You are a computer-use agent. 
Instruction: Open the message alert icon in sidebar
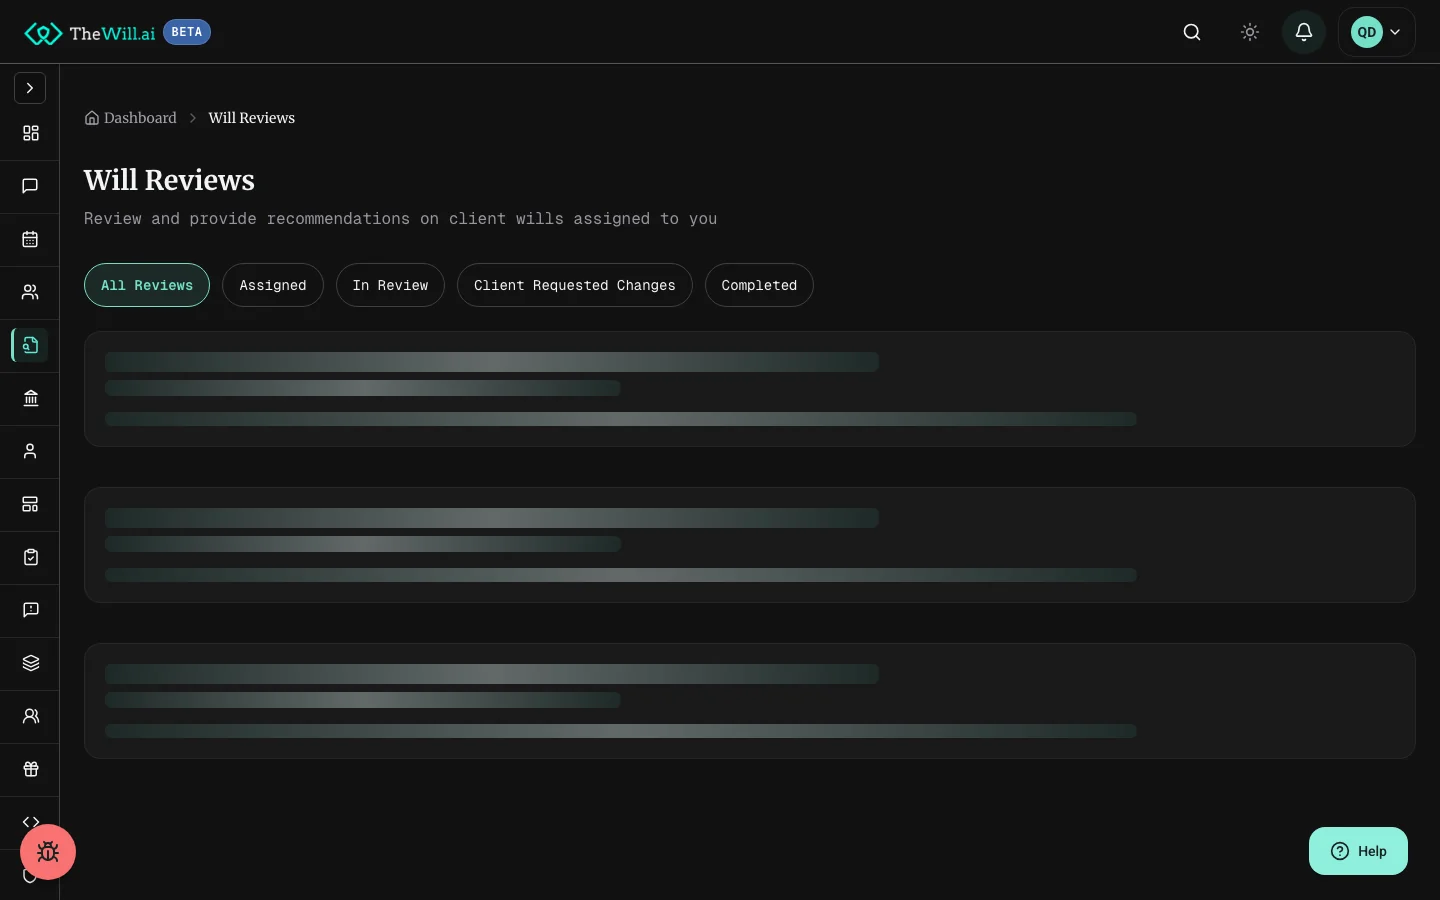coord(30,610)
